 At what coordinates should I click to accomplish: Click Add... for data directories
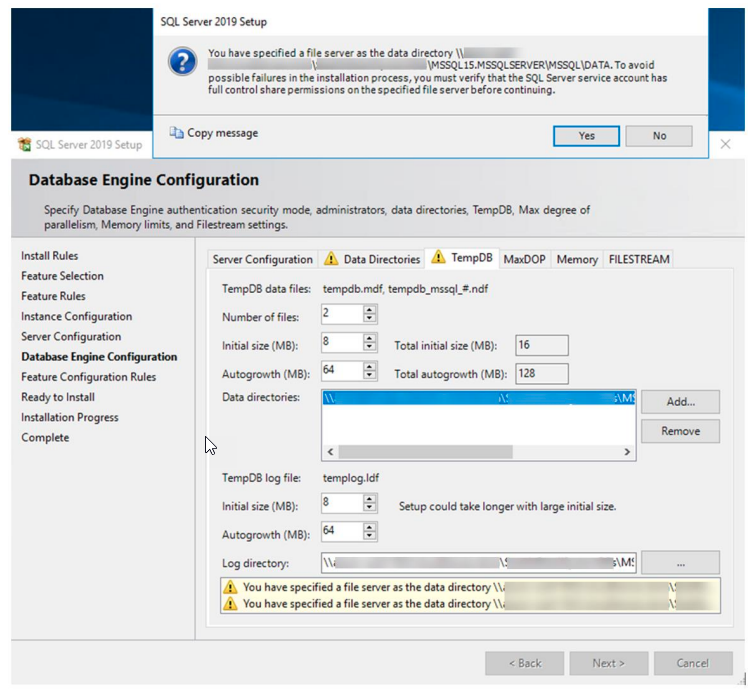(680, 401)
